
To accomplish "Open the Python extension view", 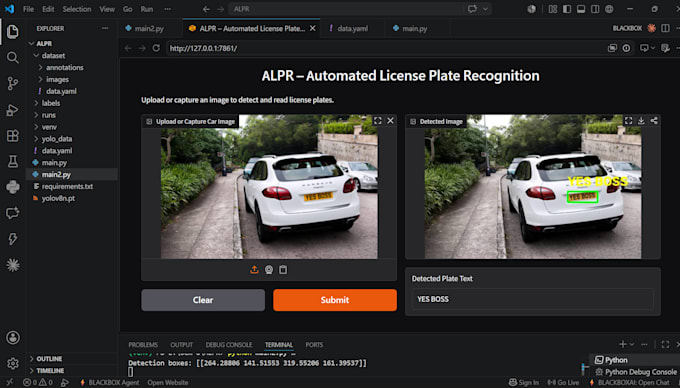I will tap(13, 187).
